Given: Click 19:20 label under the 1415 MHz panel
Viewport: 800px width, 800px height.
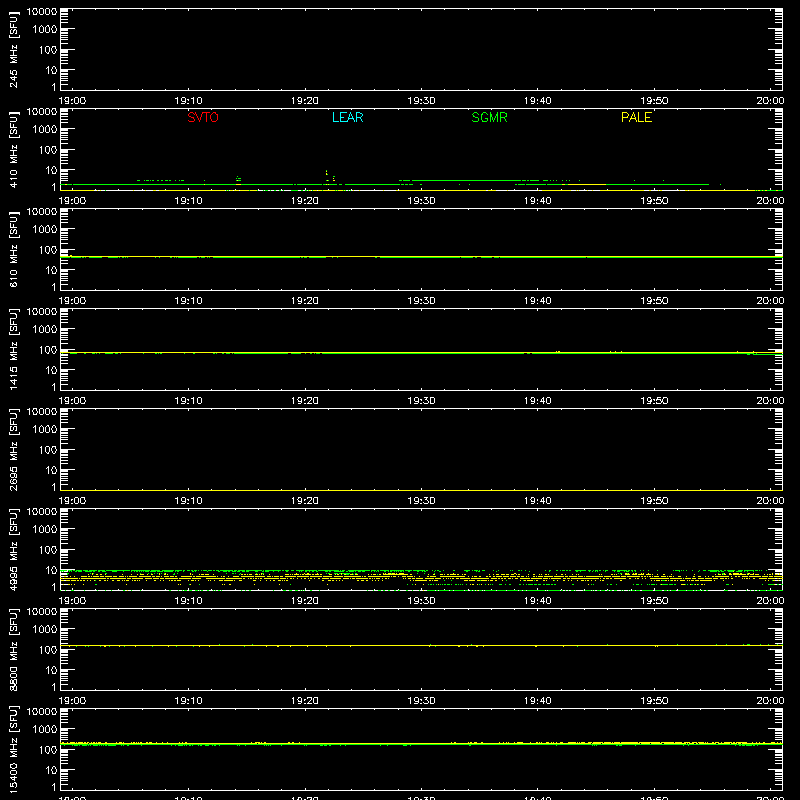Looking at the screenshot, I should point(305,401).
